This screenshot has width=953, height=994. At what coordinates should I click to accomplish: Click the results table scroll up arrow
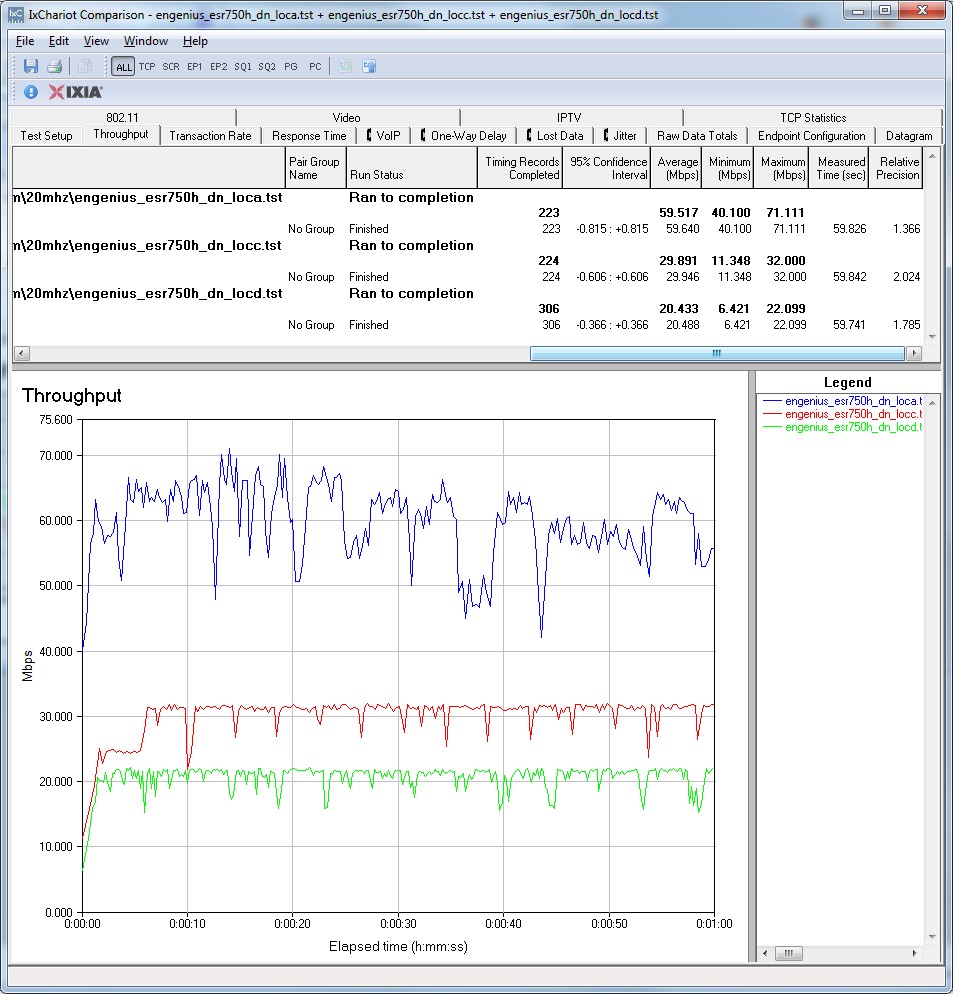point(931,156)
